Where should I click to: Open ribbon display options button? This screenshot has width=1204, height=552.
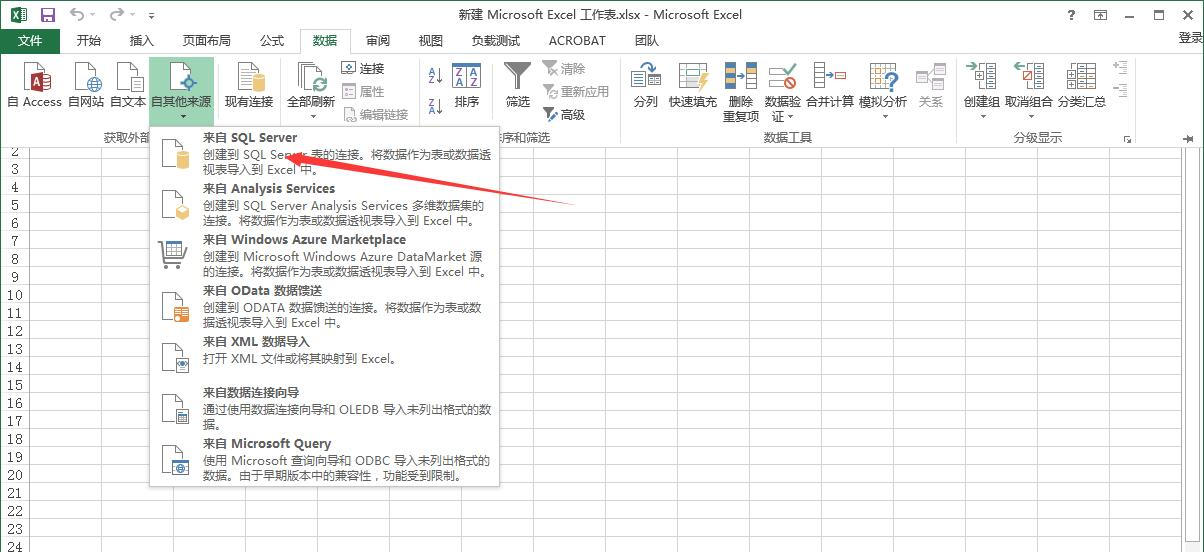click(x=1100, y=14)
